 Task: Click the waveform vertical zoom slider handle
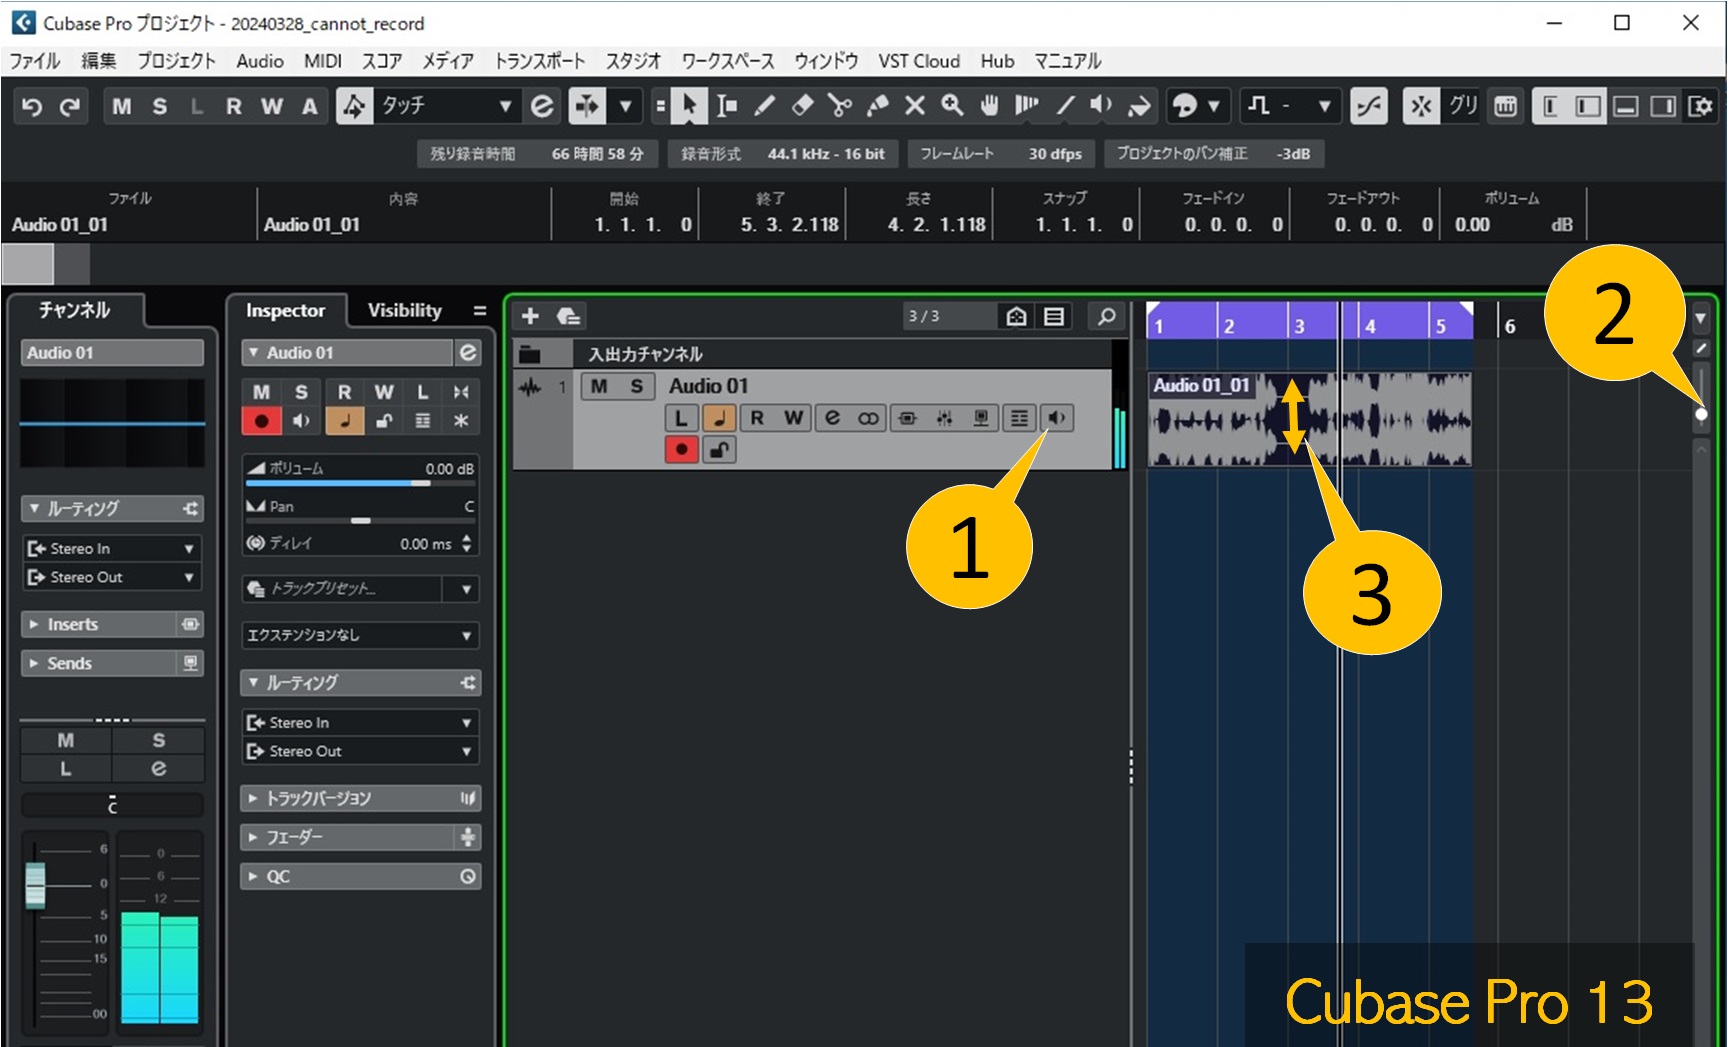1701,414
